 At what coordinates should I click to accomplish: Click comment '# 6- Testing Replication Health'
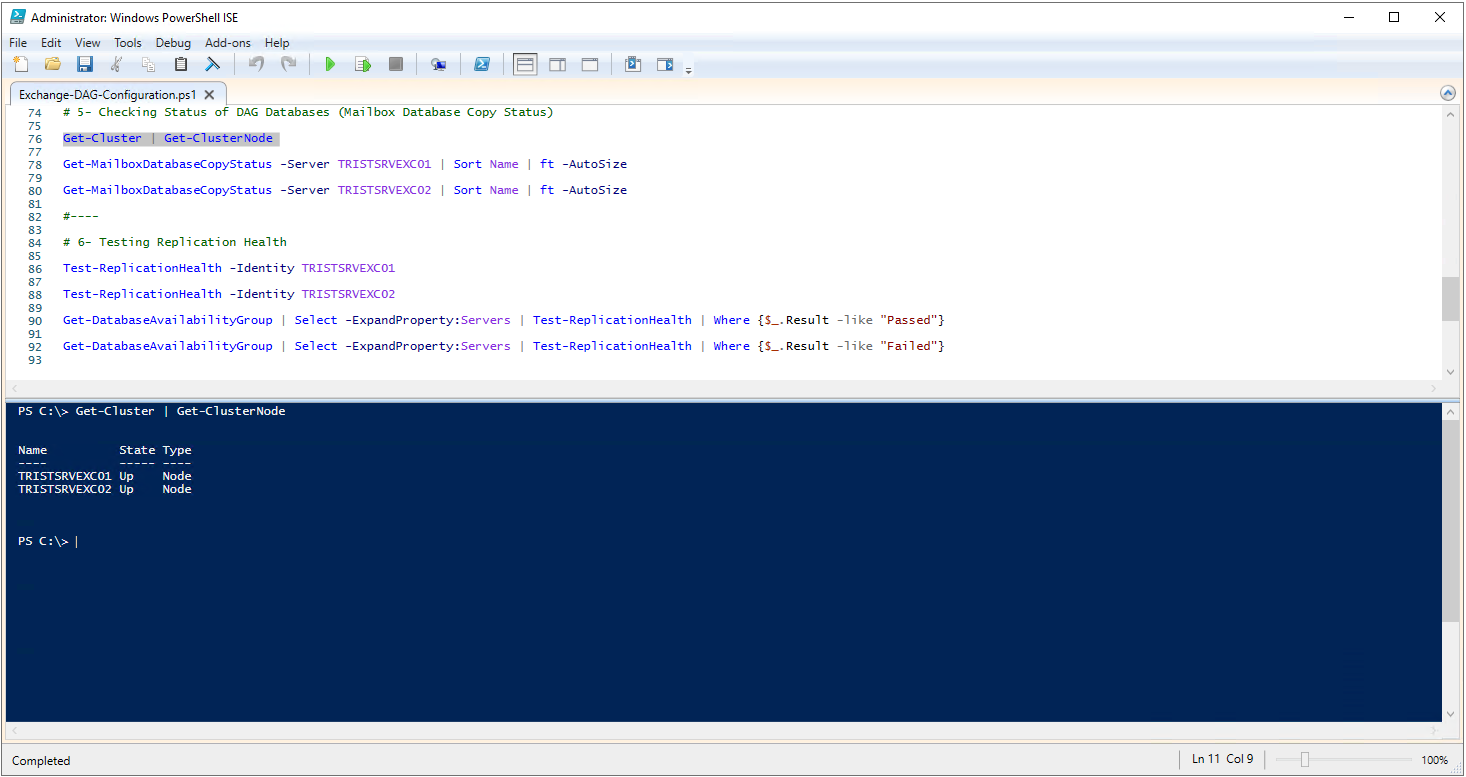175,242
